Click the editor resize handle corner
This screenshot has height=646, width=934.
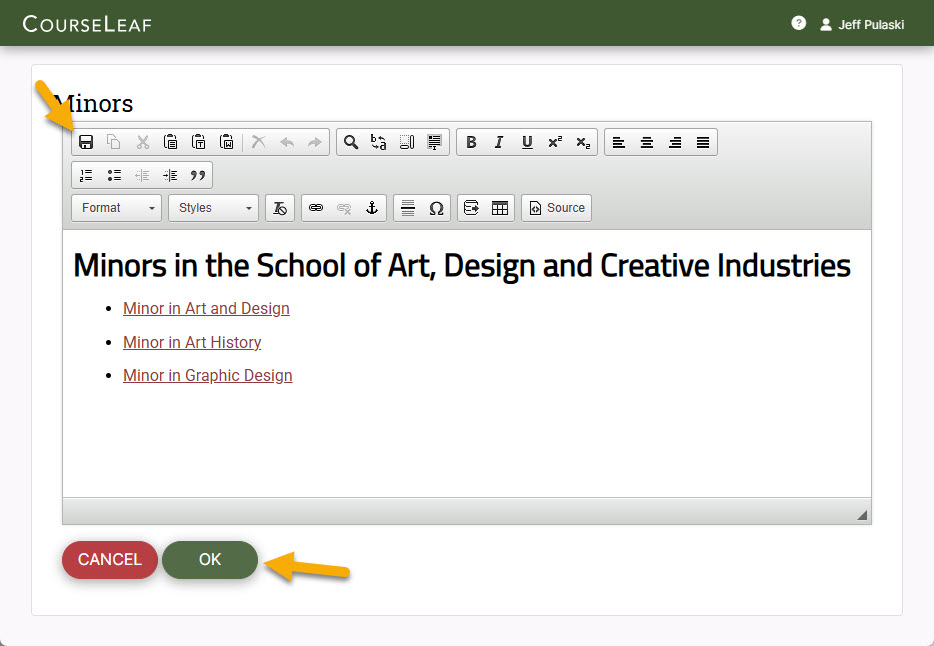862,515
